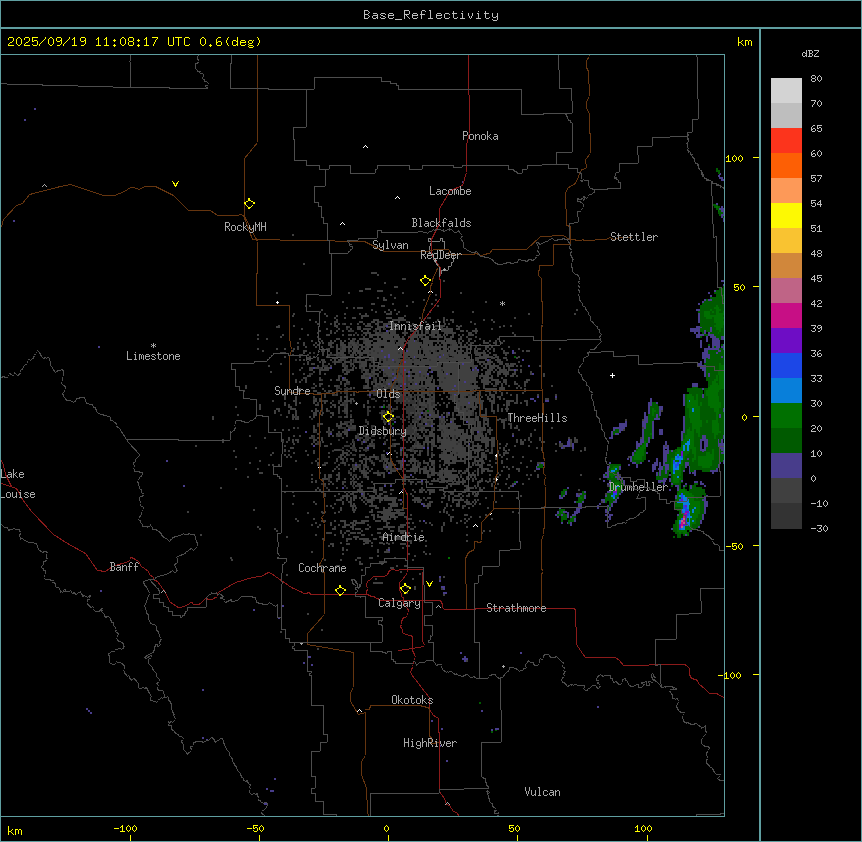This screenshot has height=842, width=862.
Task: Select the white cross marker north of Drumheller
Action: pos(613,375)
